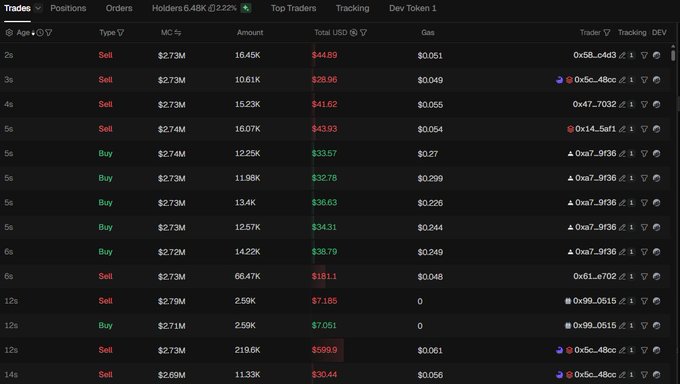Click the $2.79M market cap cell

(172, 301)
